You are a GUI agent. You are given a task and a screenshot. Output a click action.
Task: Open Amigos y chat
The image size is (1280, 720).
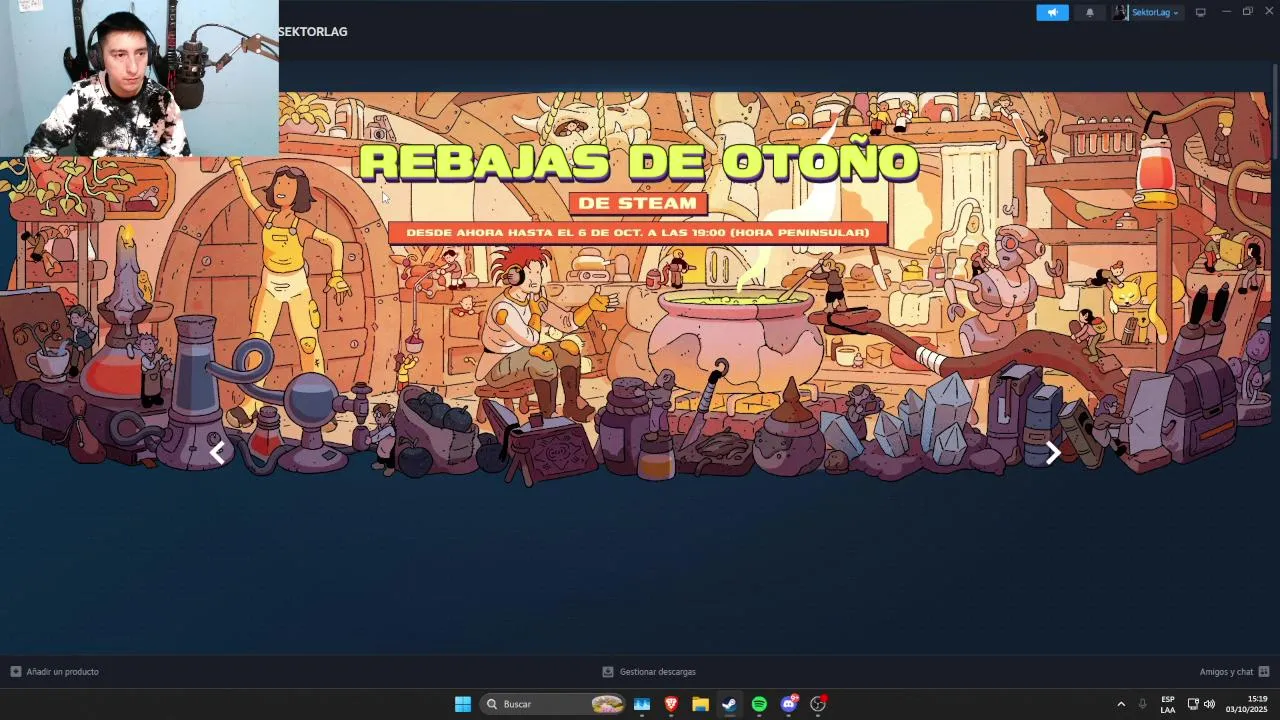[x=1226, y=672]
